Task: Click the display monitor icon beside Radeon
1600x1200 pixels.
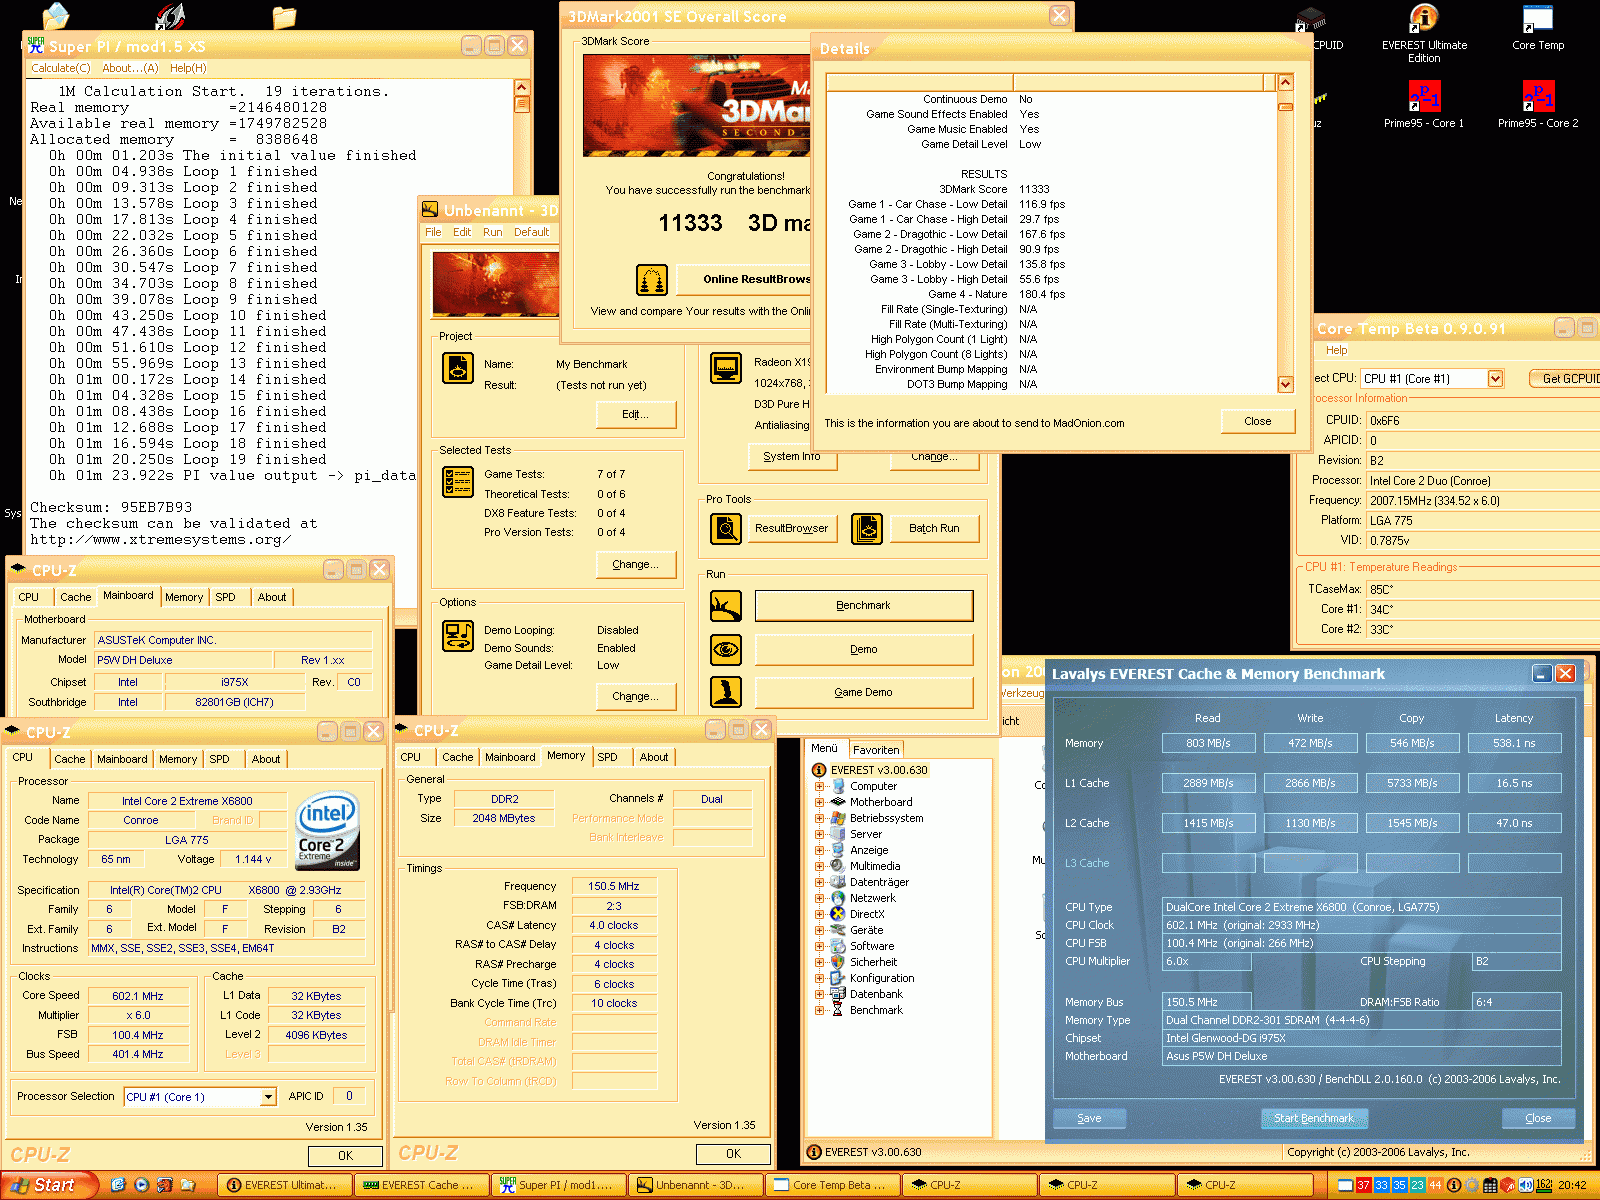Action: (x=726, y=368)
